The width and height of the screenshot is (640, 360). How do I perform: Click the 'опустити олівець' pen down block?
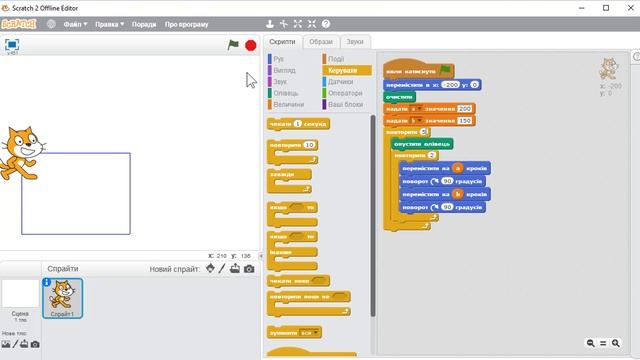point(422,144)
